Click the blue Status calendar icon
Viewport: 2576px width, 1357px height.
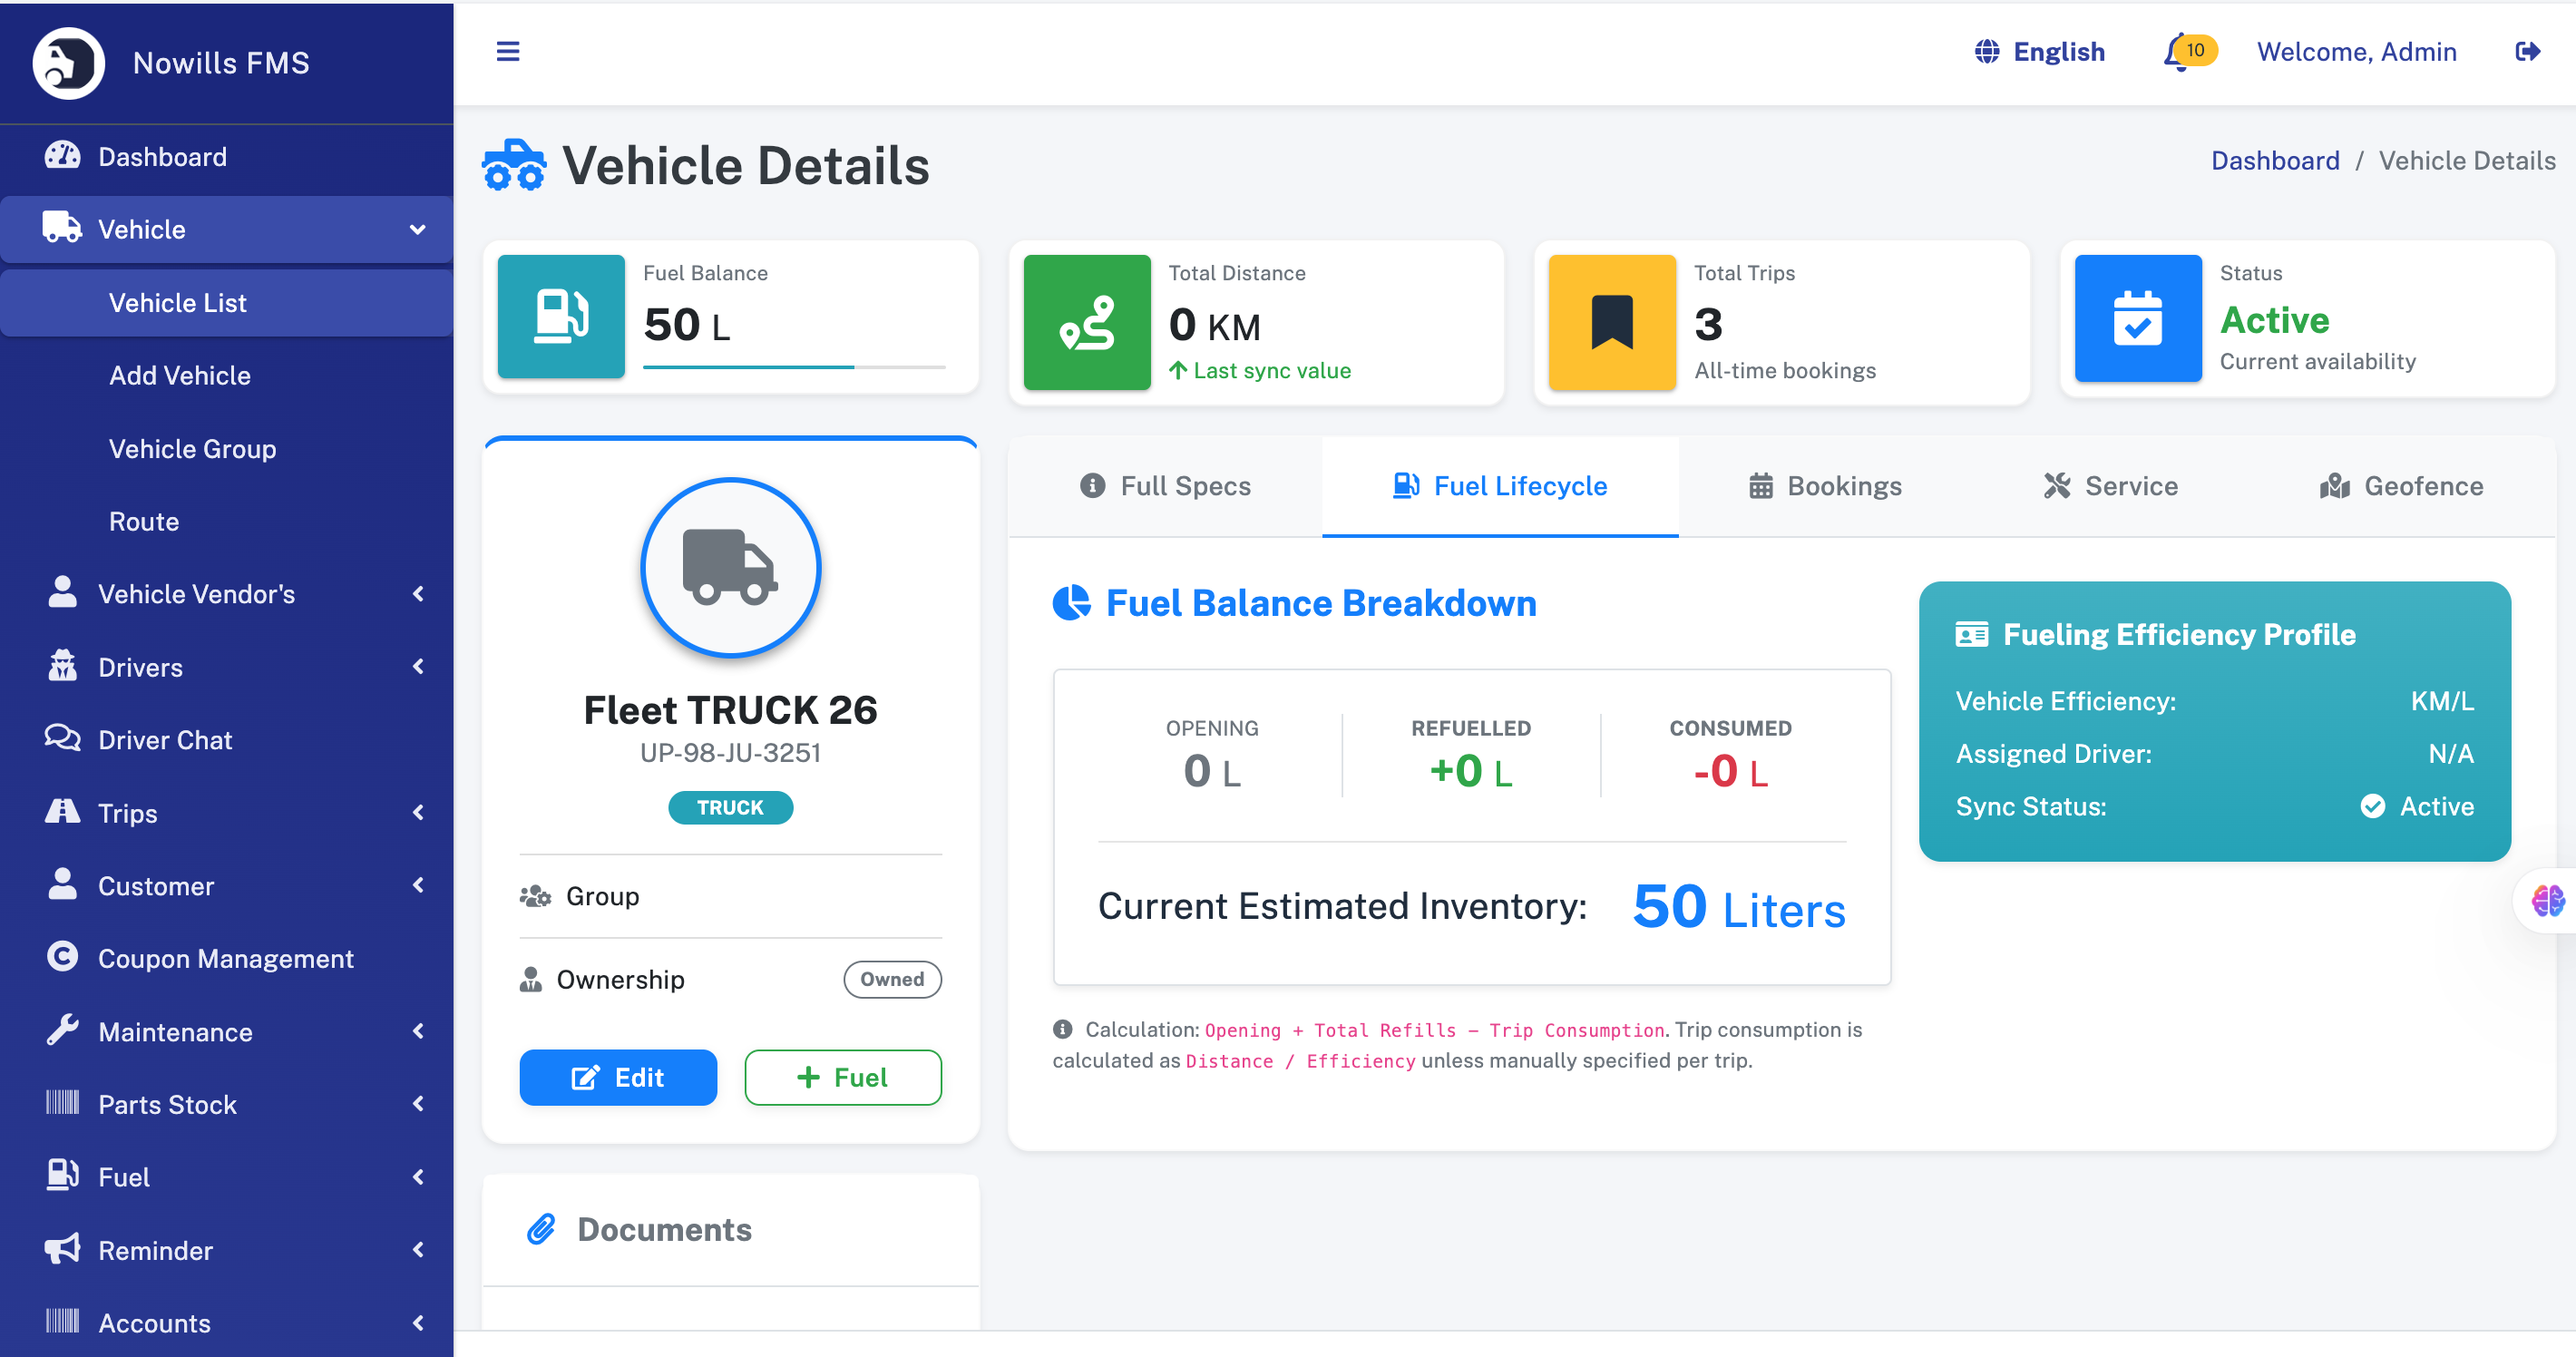click(x=2137, y=319)
